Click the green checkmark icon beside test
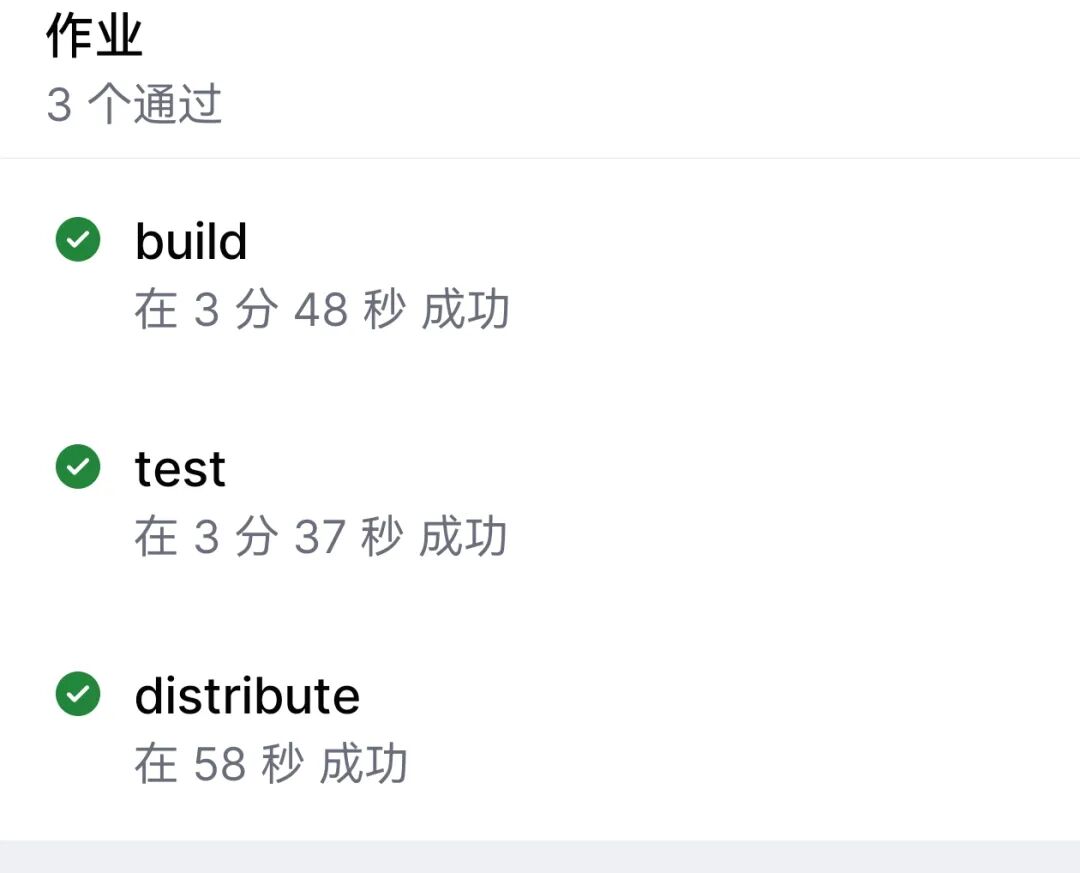Viewport: 1080px width, 873px height. tap(78, 466)
